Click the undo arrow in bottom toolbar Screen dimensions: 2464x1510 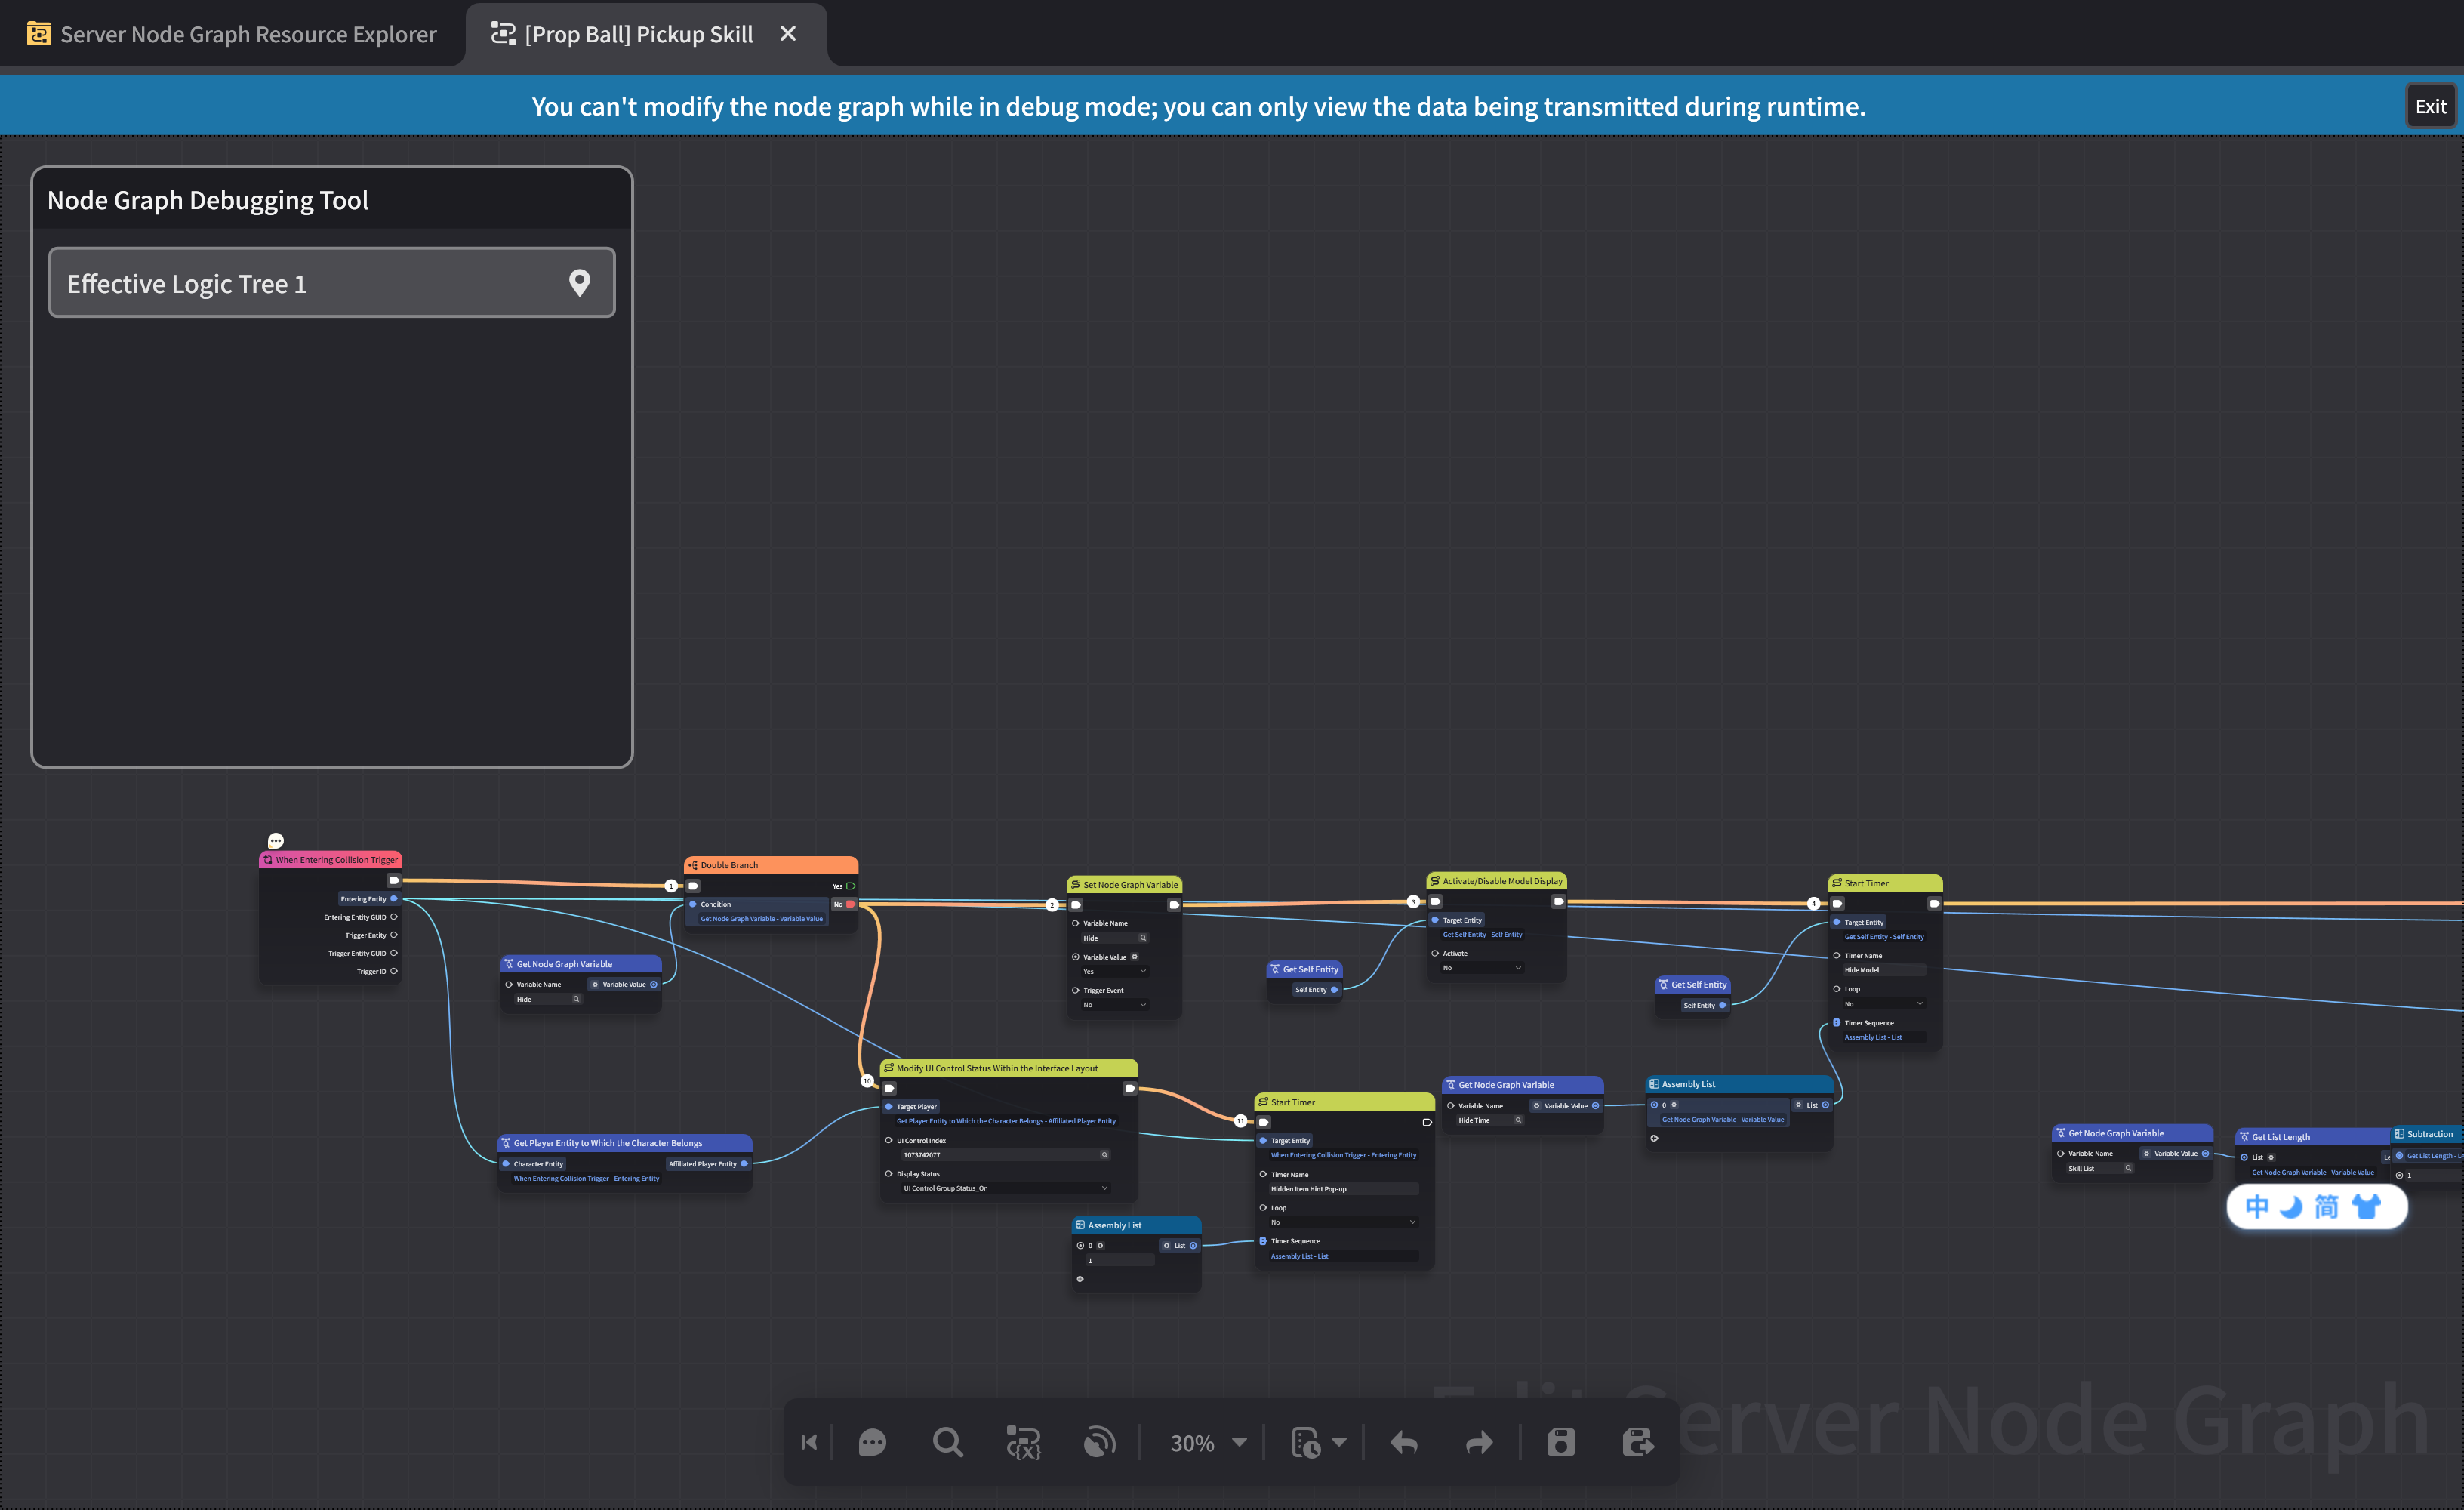tap(1404, 1442)
